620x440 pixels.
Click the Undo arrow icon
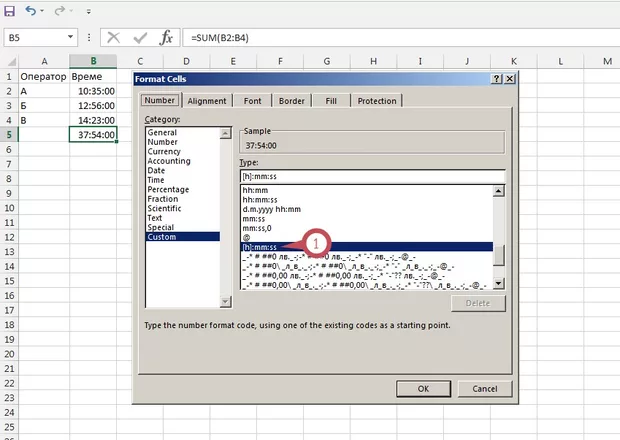pos(32,11)
